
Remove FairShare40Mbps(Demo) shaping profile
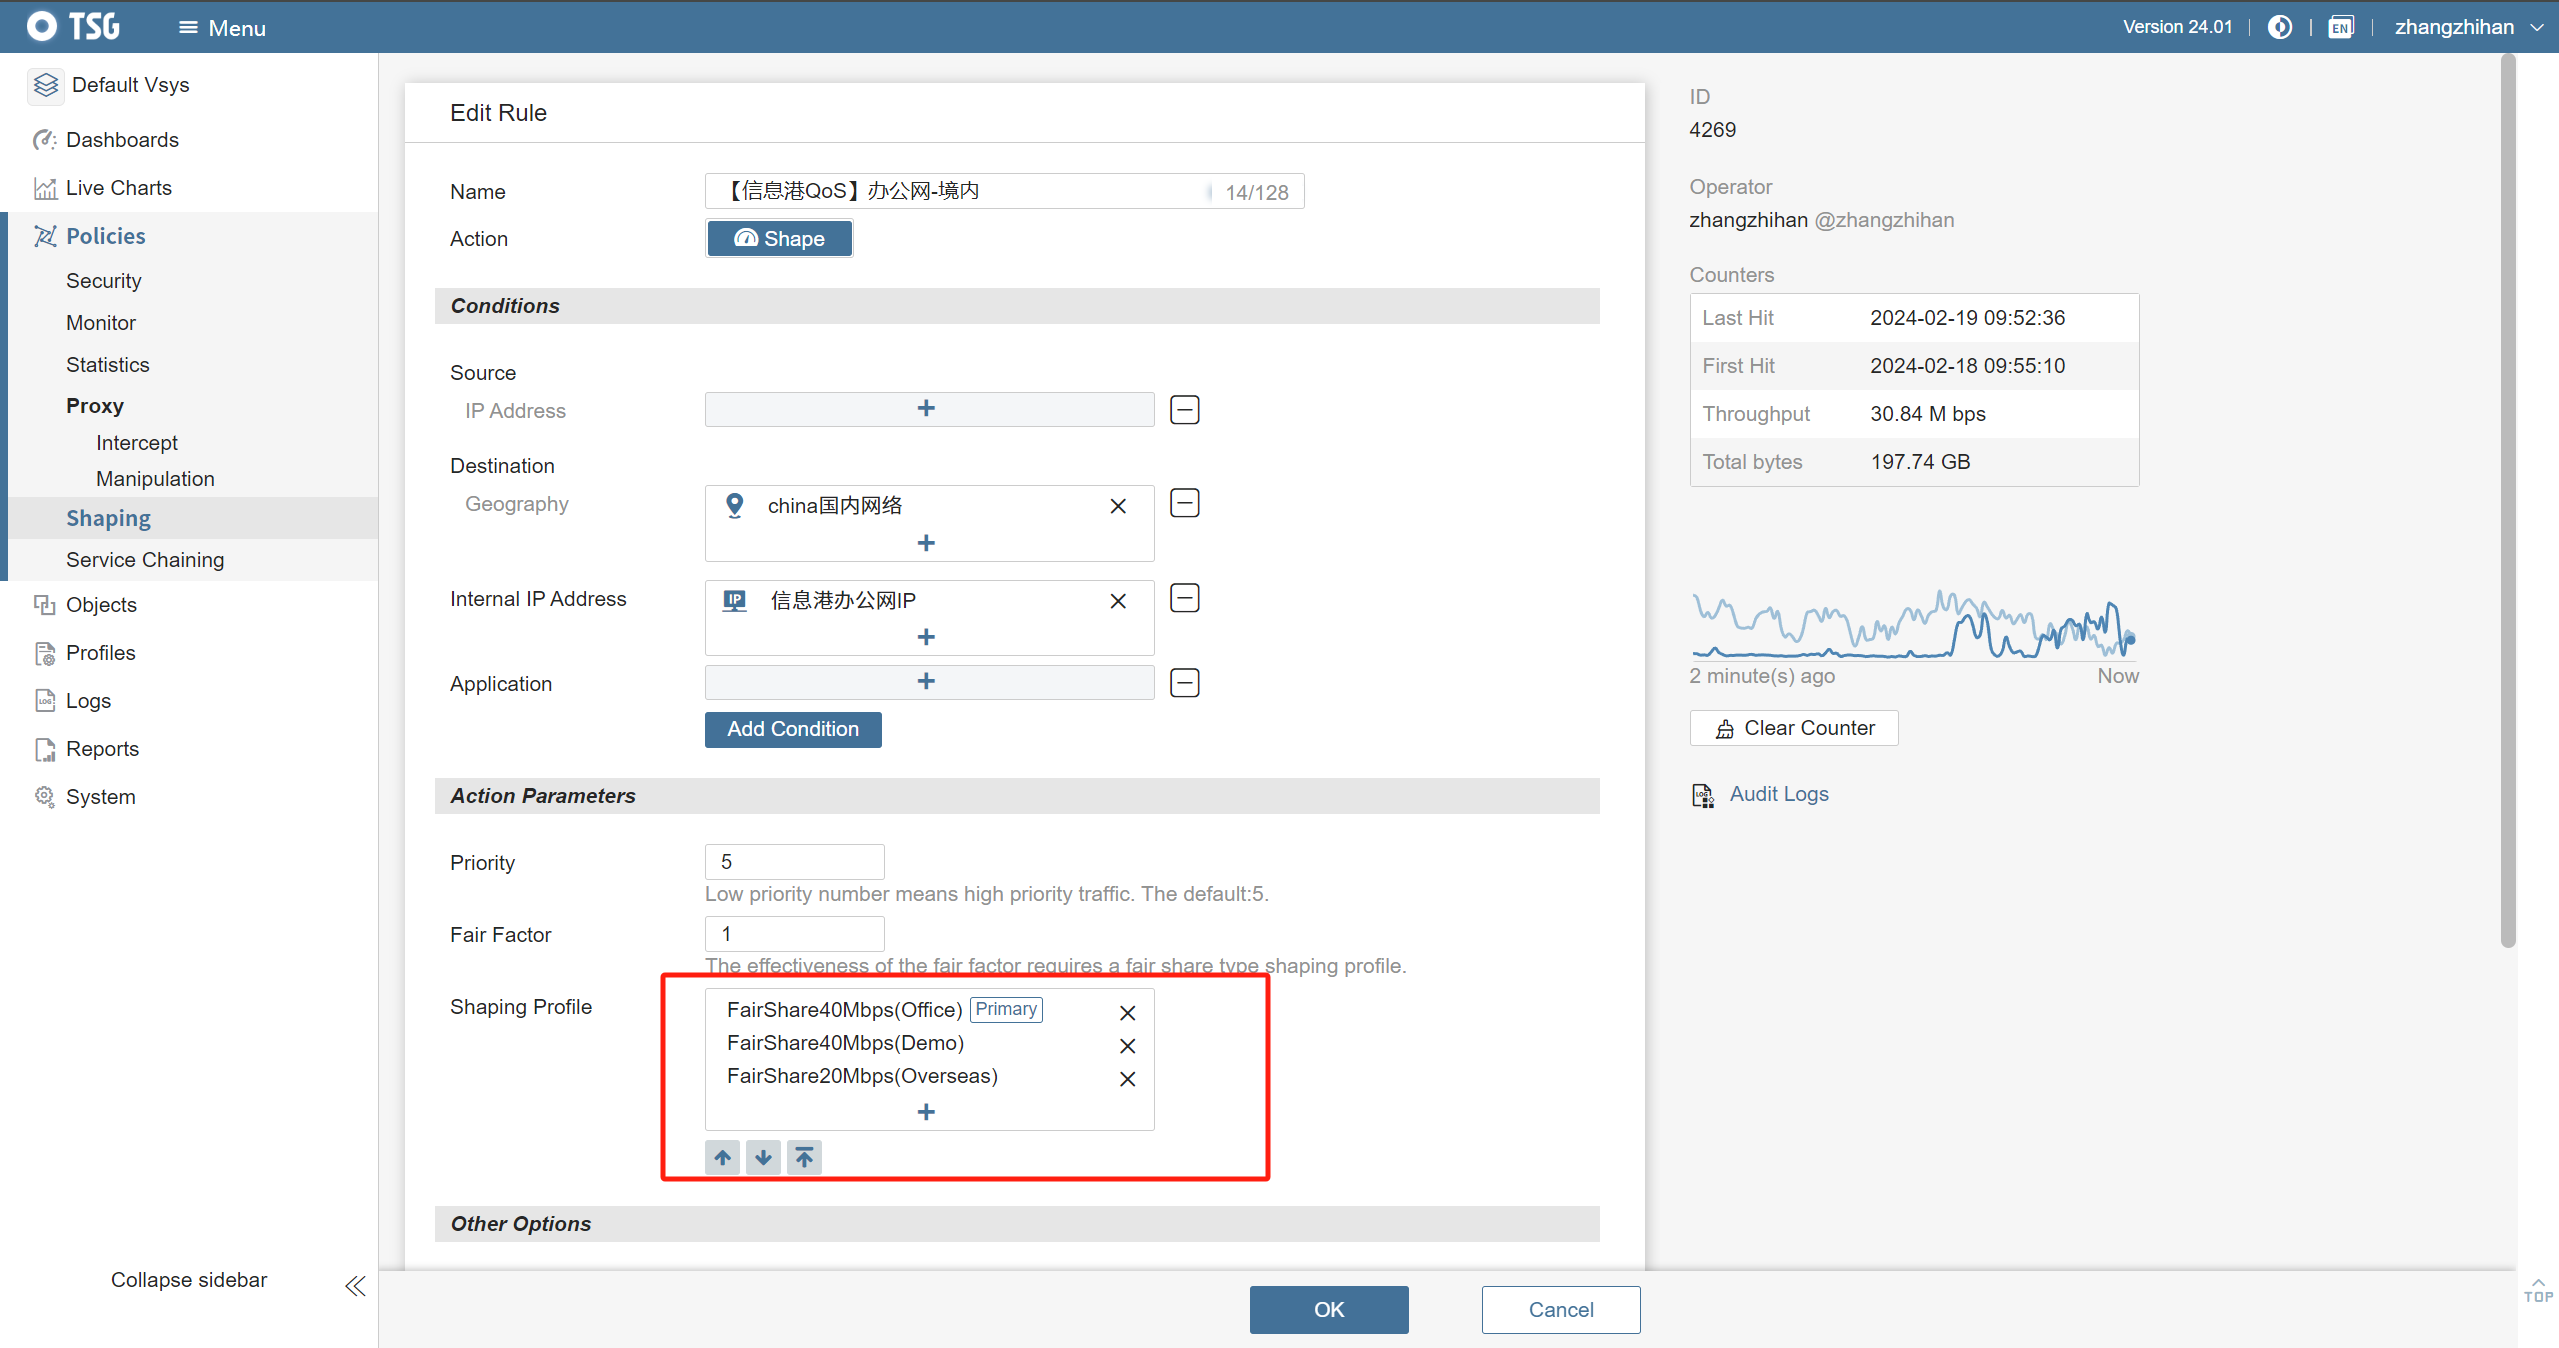click(1127, 1046)
